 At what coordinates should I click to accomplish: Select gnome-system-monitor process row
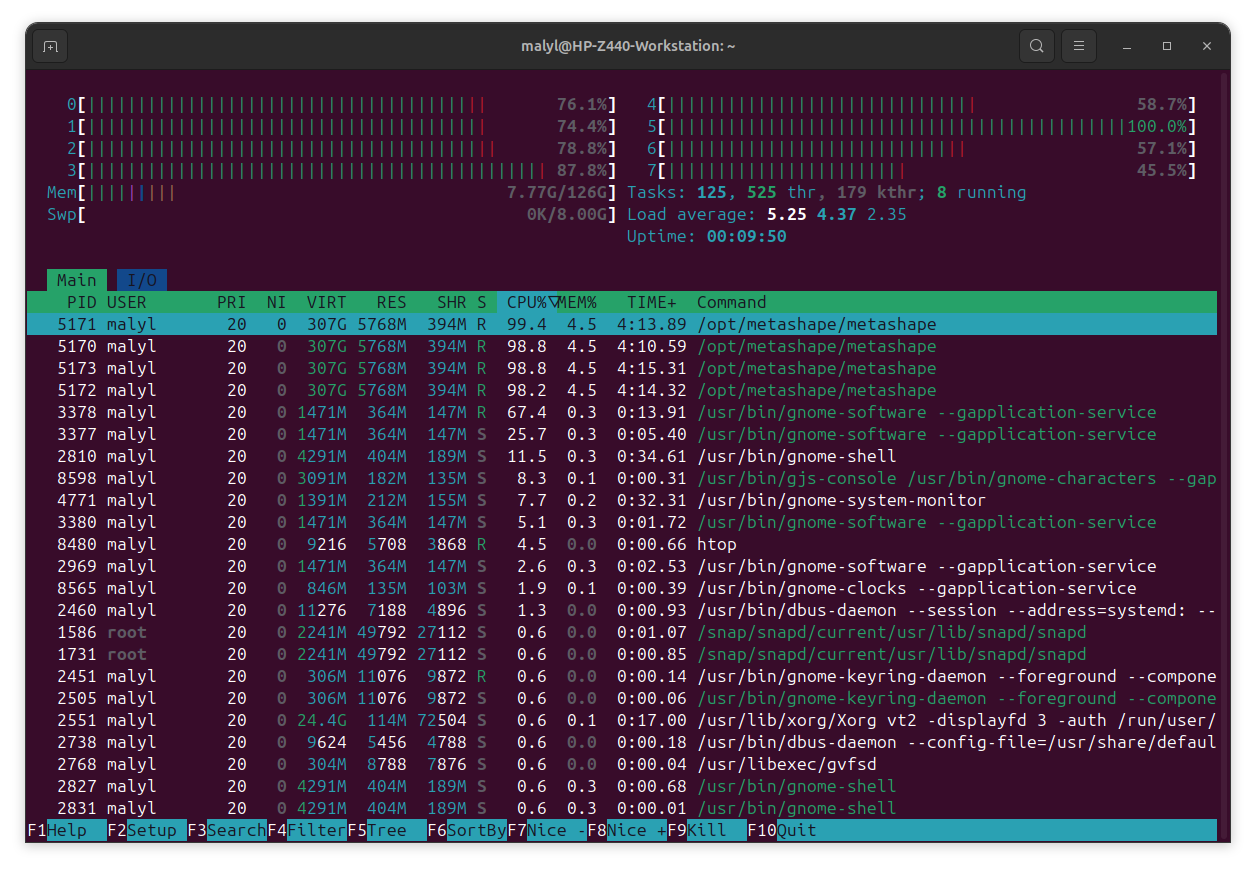[622, 500]
